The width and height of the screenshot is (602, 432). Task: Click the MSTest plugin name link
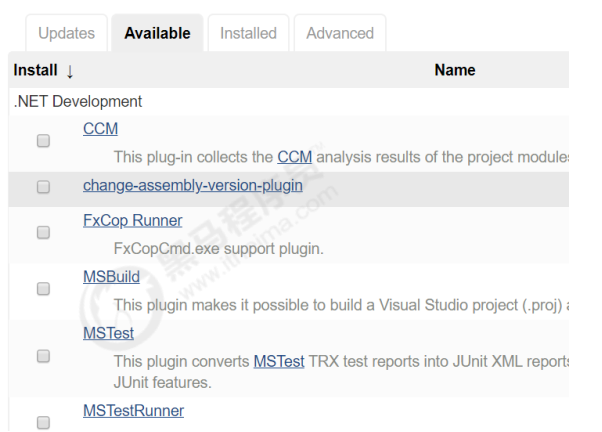(108, 333)
